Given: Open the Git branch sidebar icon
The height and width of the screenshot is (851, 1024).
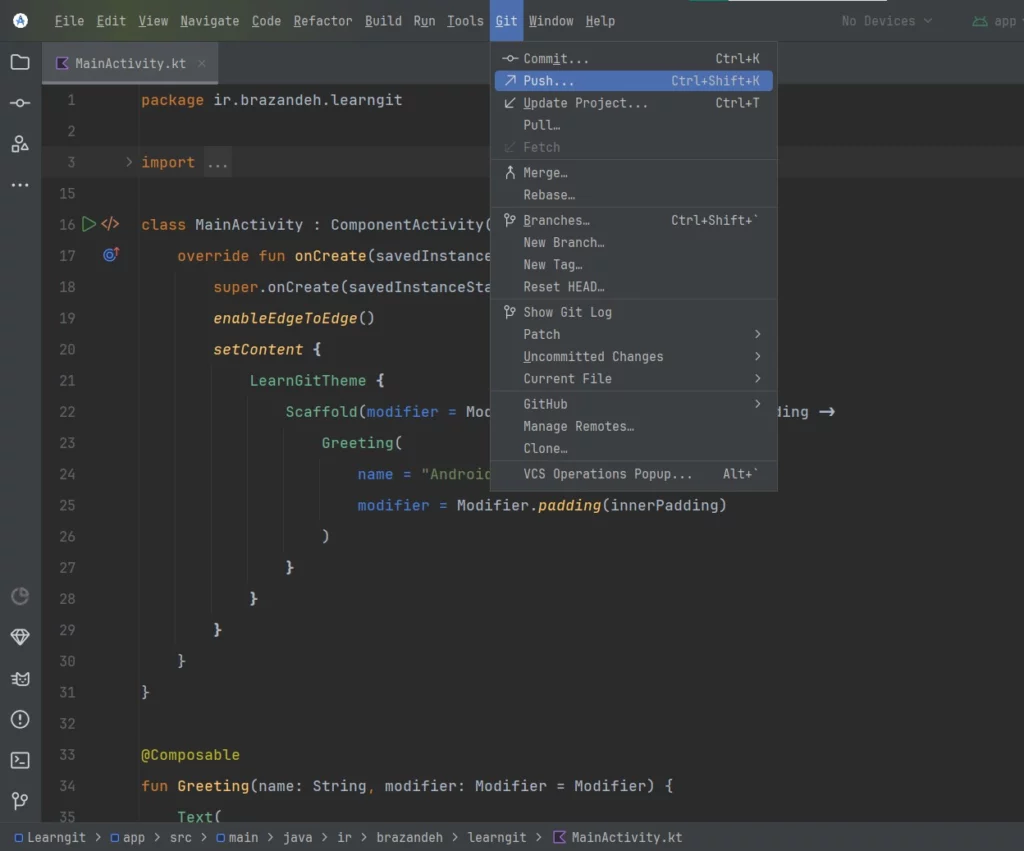Looking at the screenshot, I should pyautogui.click(x=20, y=801).
